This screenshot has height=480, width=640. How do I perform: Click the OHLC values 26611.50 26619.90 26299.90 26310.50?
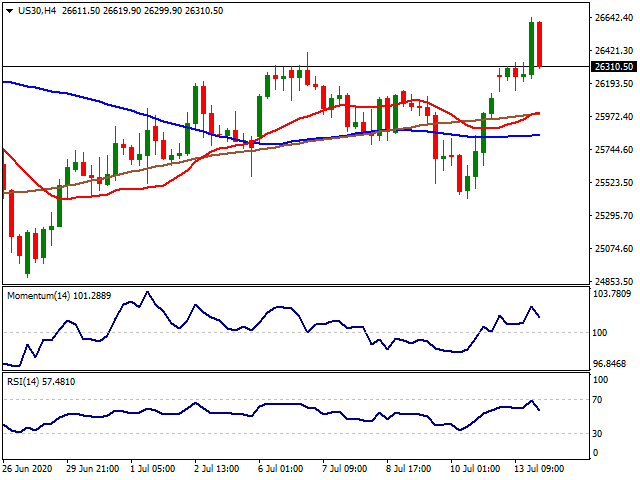[x=142, y=11]
